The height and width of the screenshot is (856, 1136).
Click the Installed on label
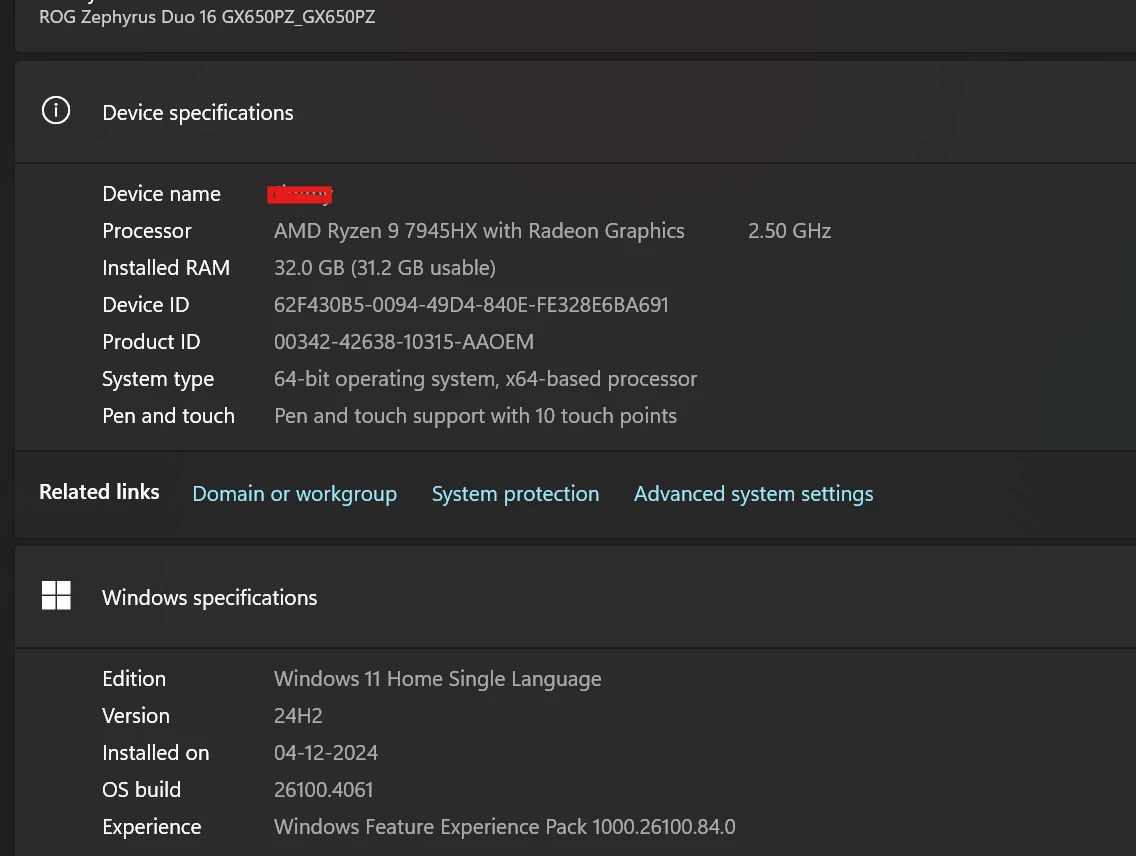click(156, 752)
